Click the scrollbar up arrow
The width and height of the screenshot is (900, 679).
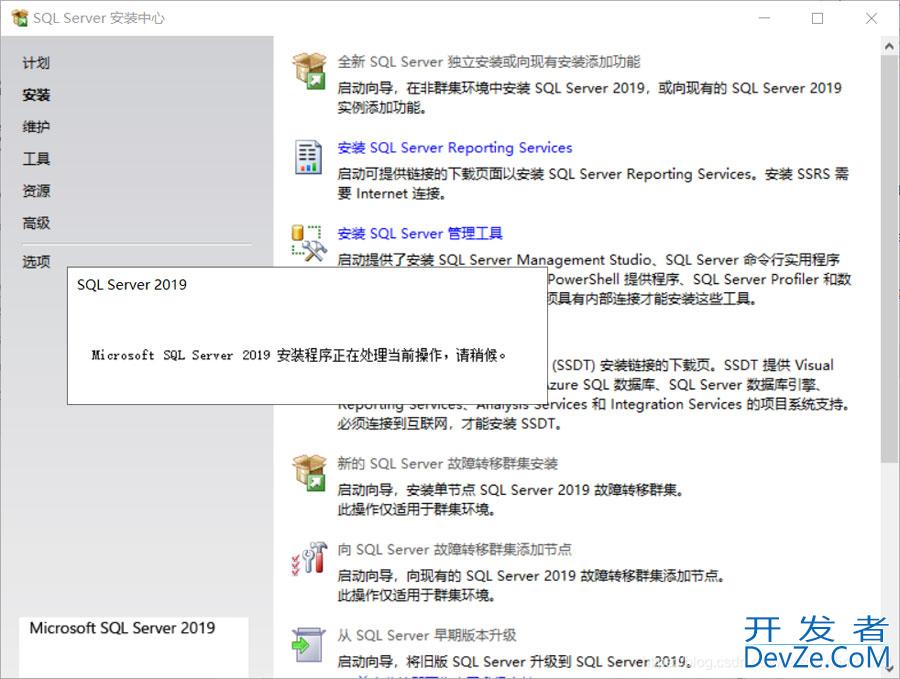890,46
